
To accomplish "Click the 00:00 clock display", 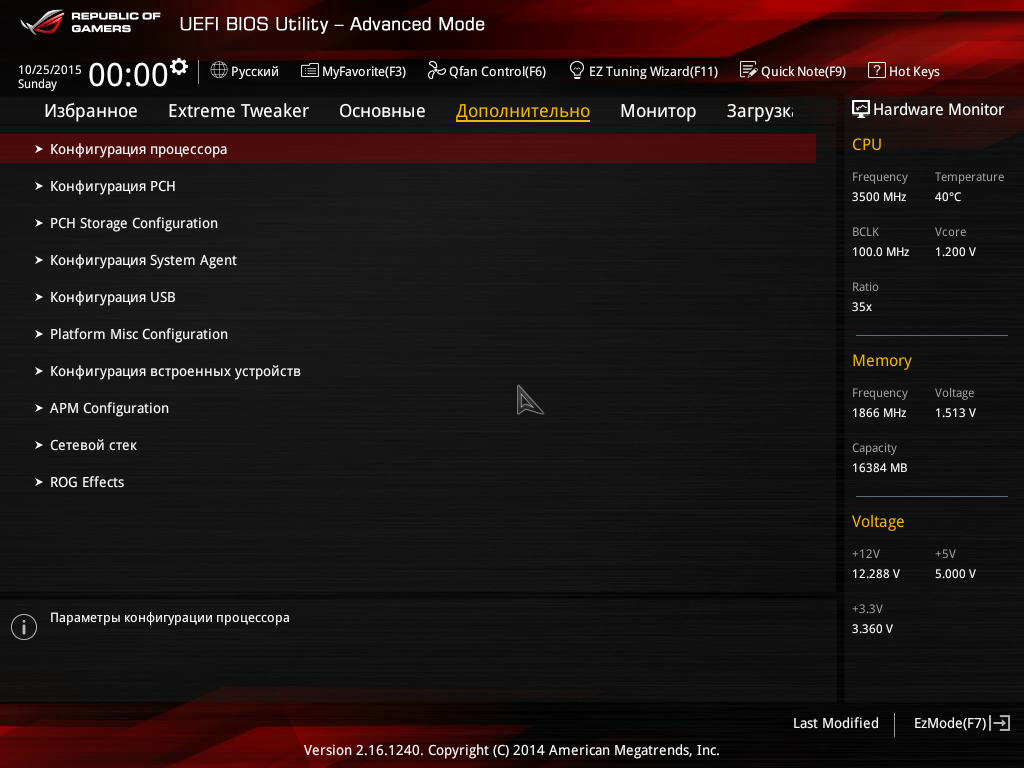I will (128, 74).
